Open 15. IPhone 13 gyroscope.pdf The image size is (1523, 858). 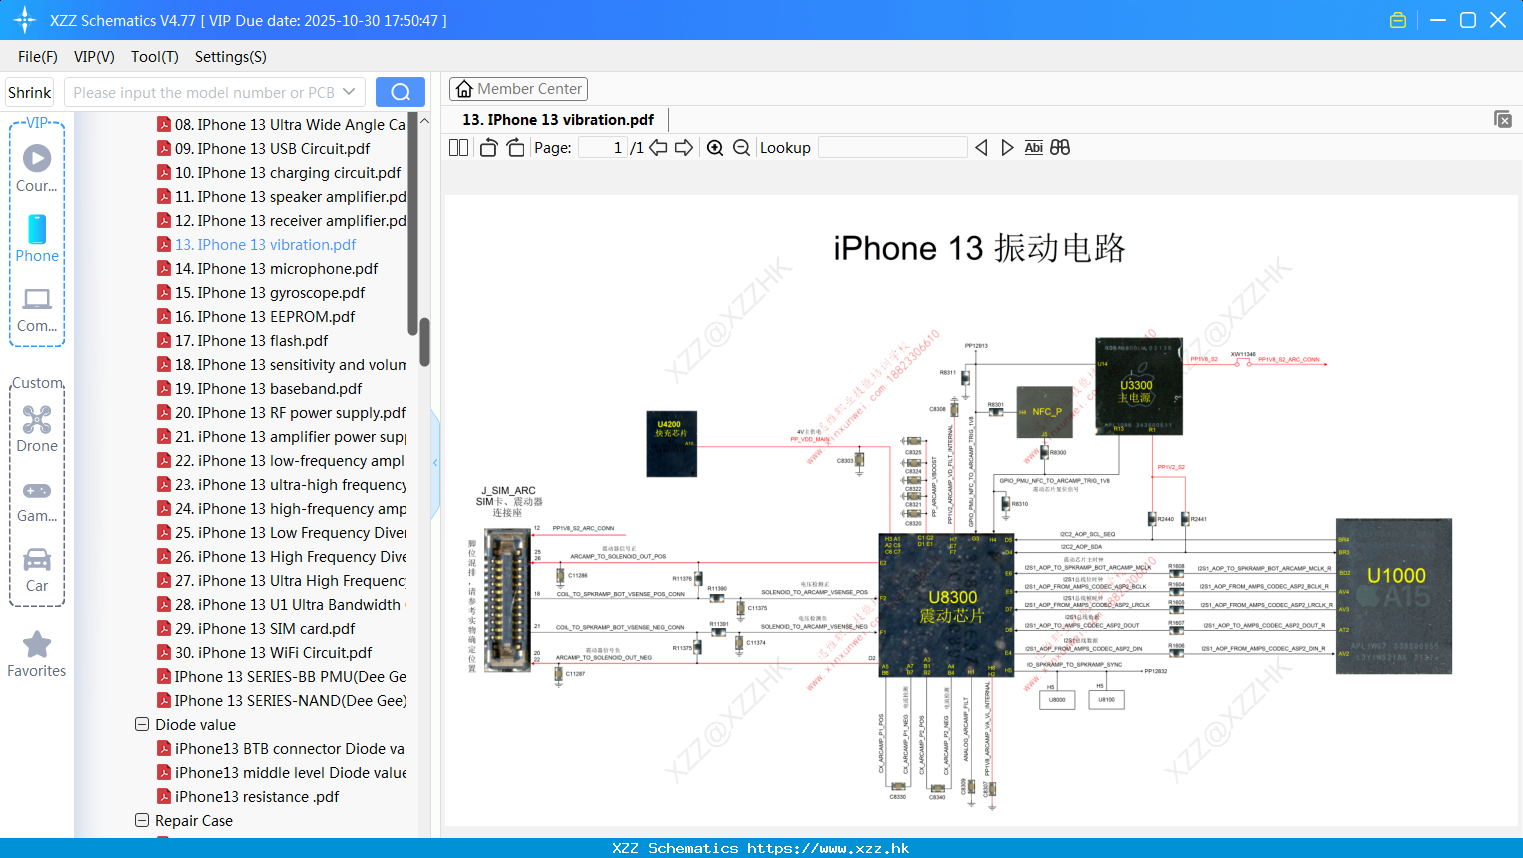tap(261, 292)
